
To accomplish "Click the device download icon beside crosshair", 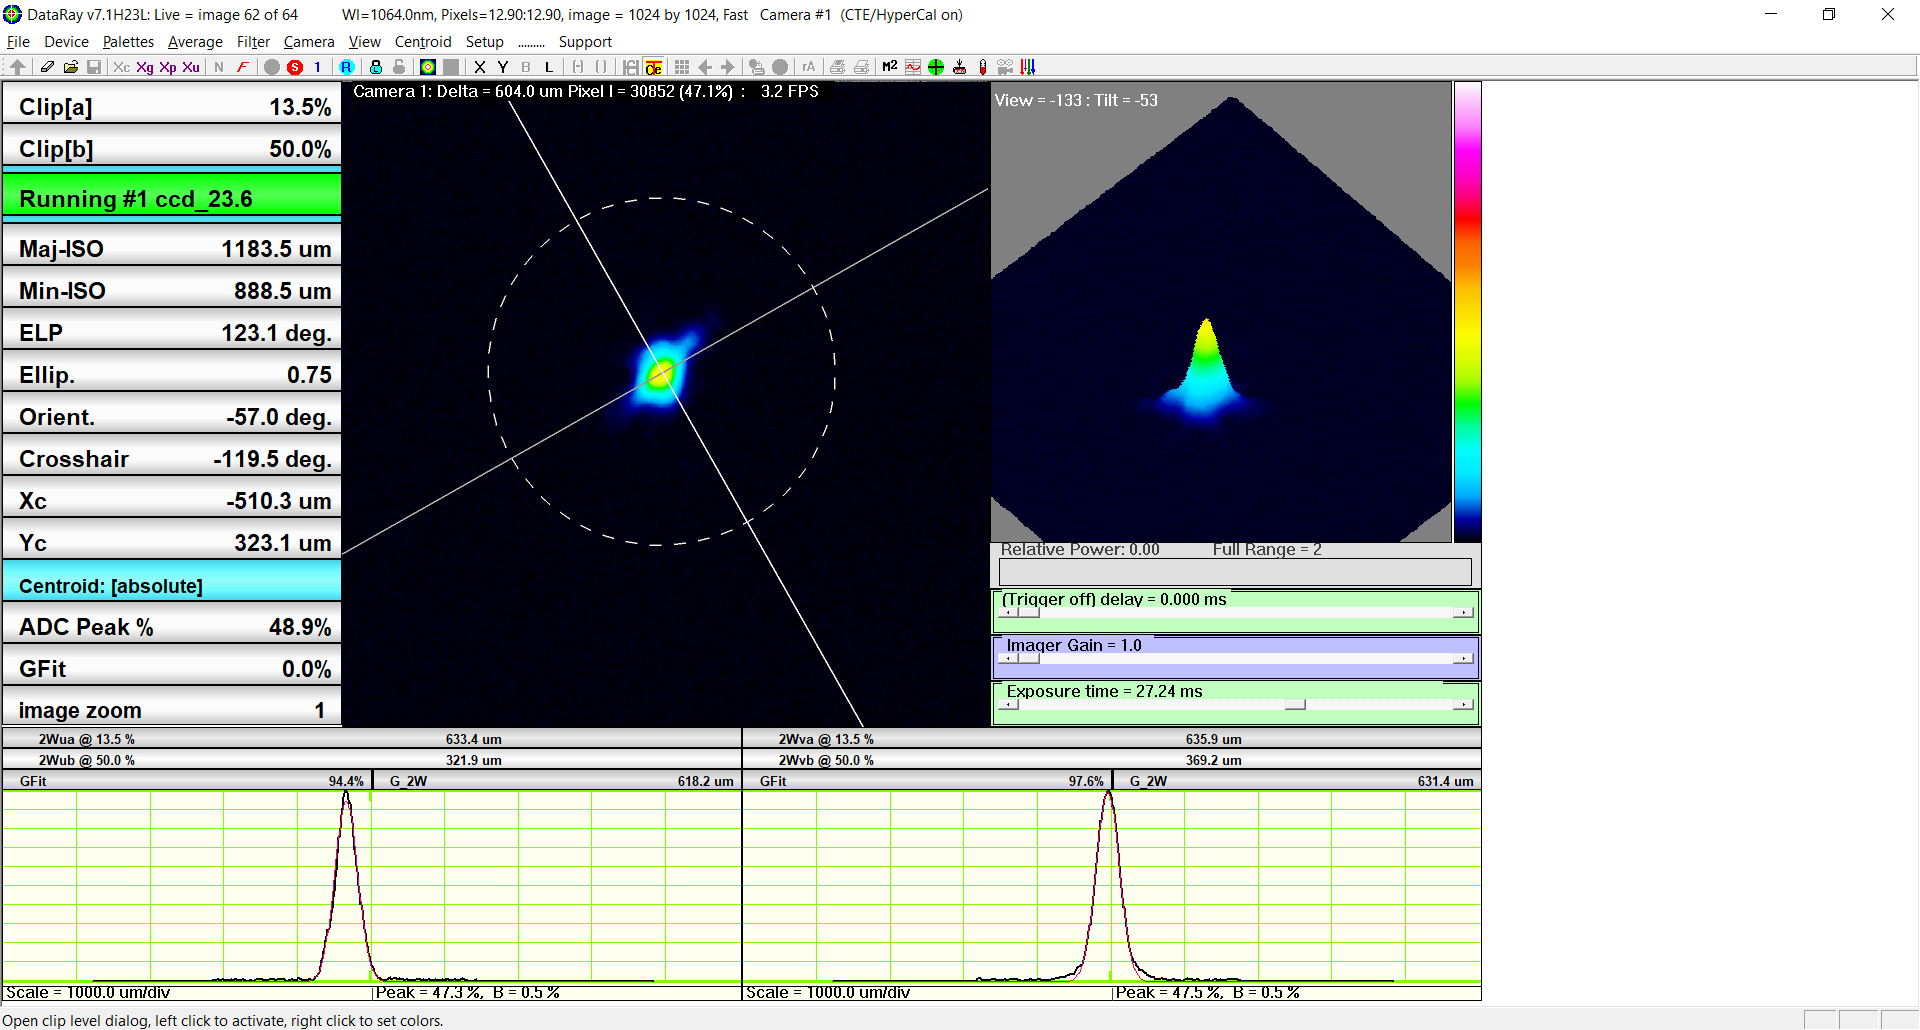I will coord(960,67).
